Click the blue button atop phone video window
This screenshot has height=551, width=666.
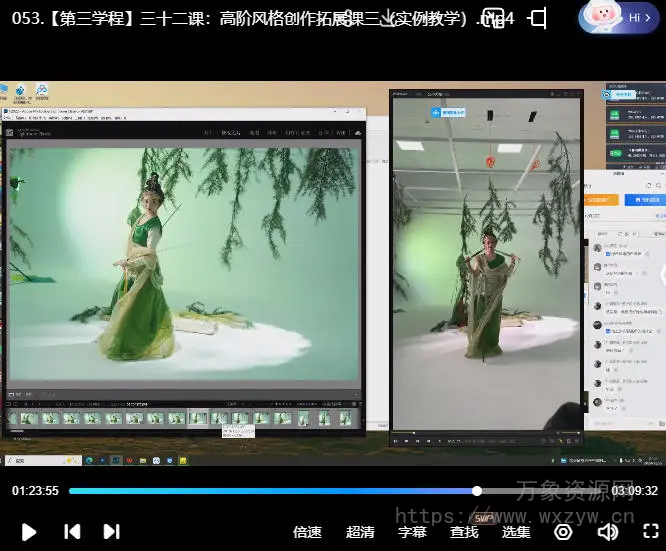tap(449, 113)
